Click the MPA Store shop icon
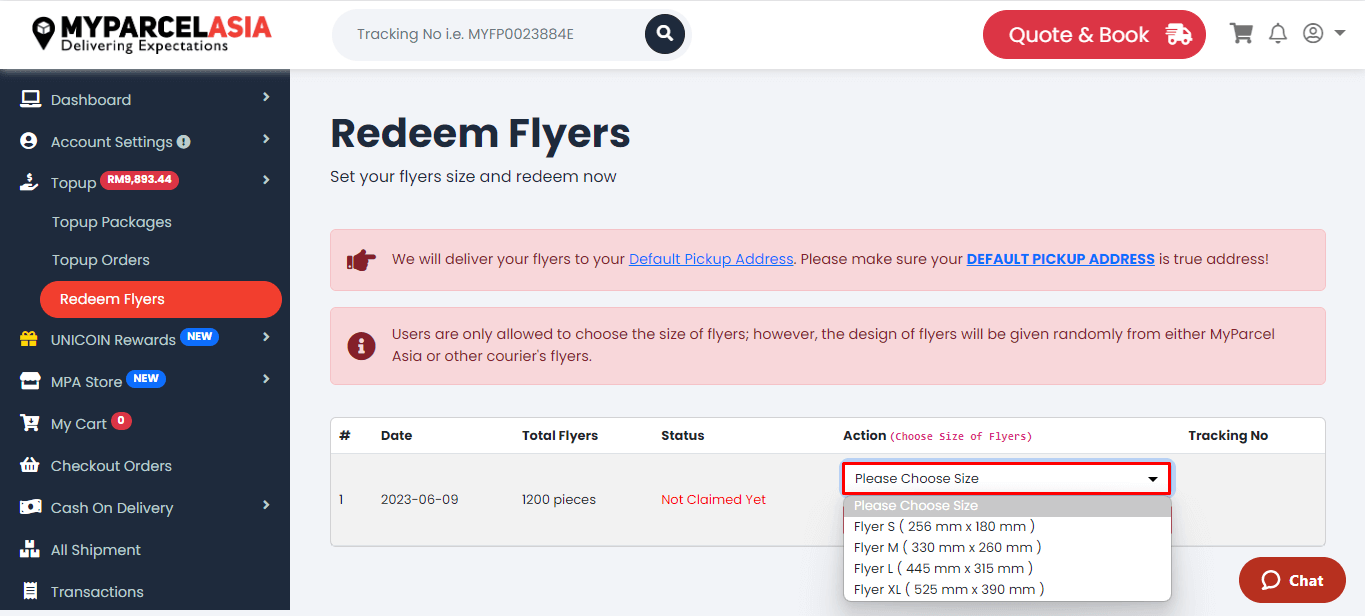1365x616 pixels. point(30,381)
